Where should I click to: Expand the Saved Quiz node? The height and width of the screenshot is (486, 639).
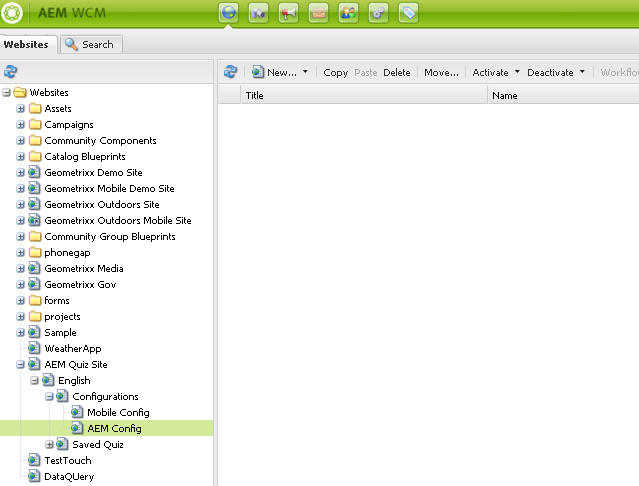point(49,444)
